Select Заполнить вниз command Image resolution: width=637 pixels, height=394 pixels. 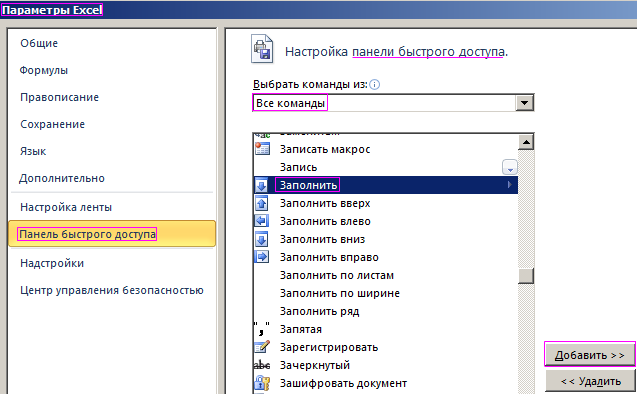coord(386,239)
